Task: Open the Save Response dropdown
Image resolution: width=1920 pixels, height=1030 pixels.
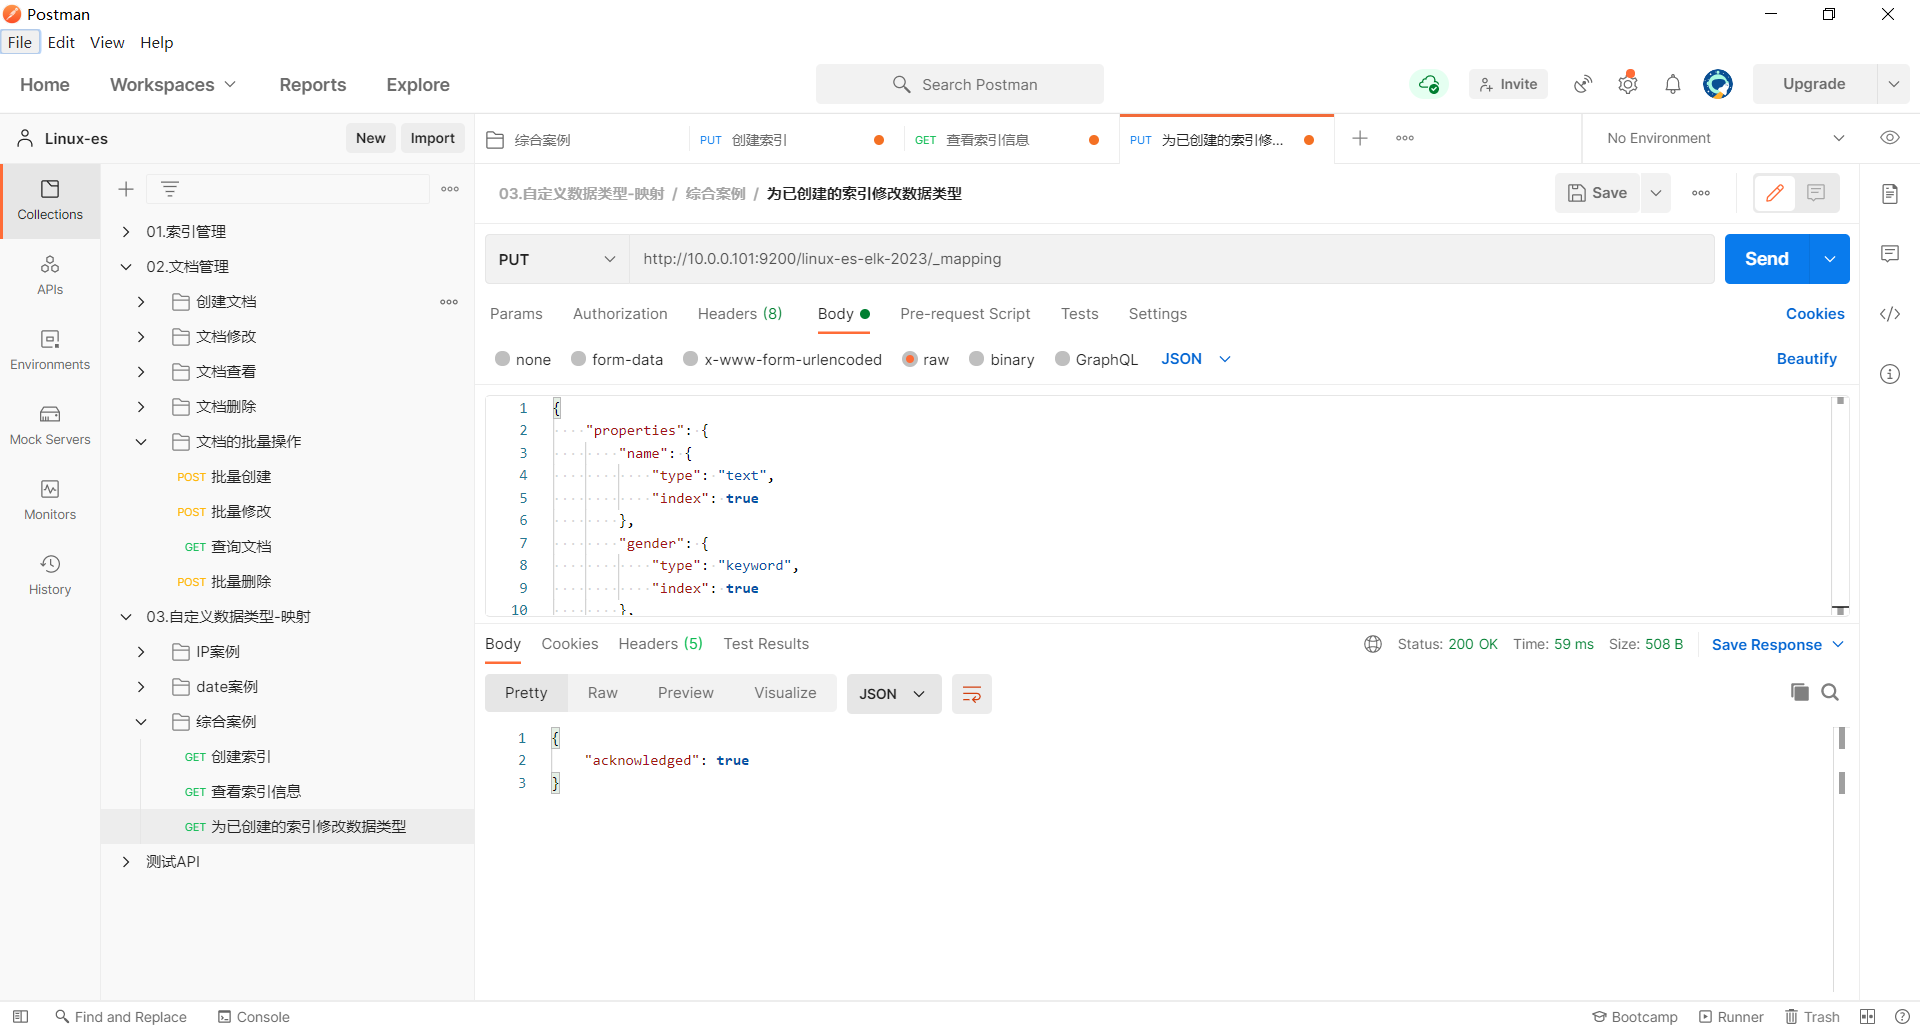Action: pos(1777,645)
